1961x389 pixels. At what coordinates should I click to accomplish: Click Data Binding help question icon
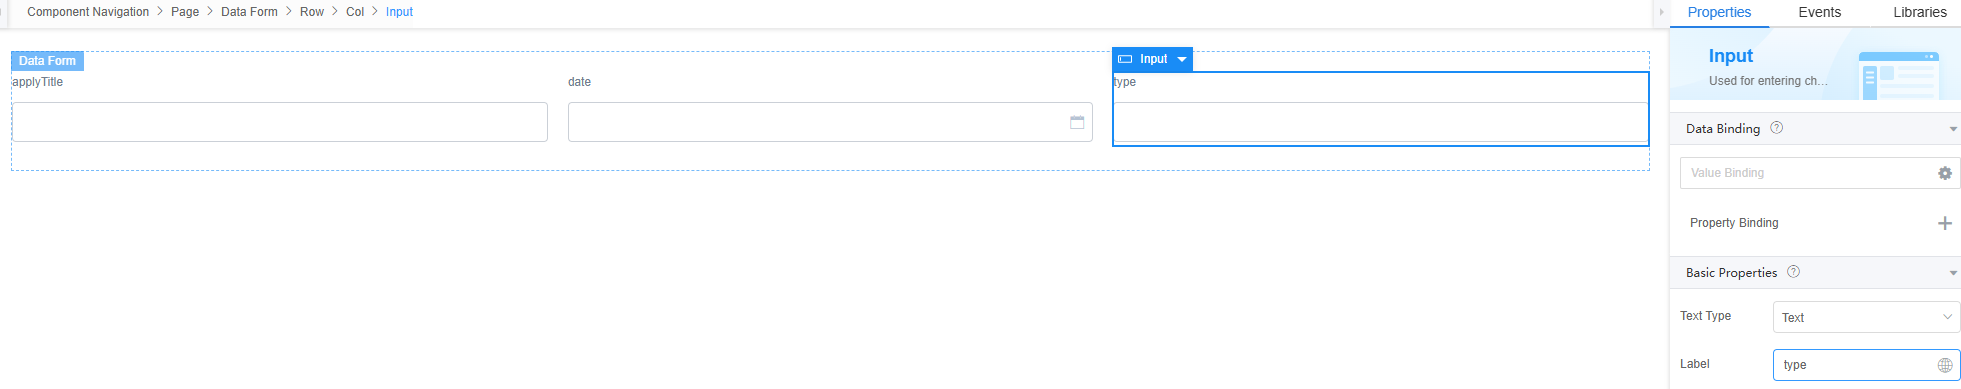click(1776, 128)
